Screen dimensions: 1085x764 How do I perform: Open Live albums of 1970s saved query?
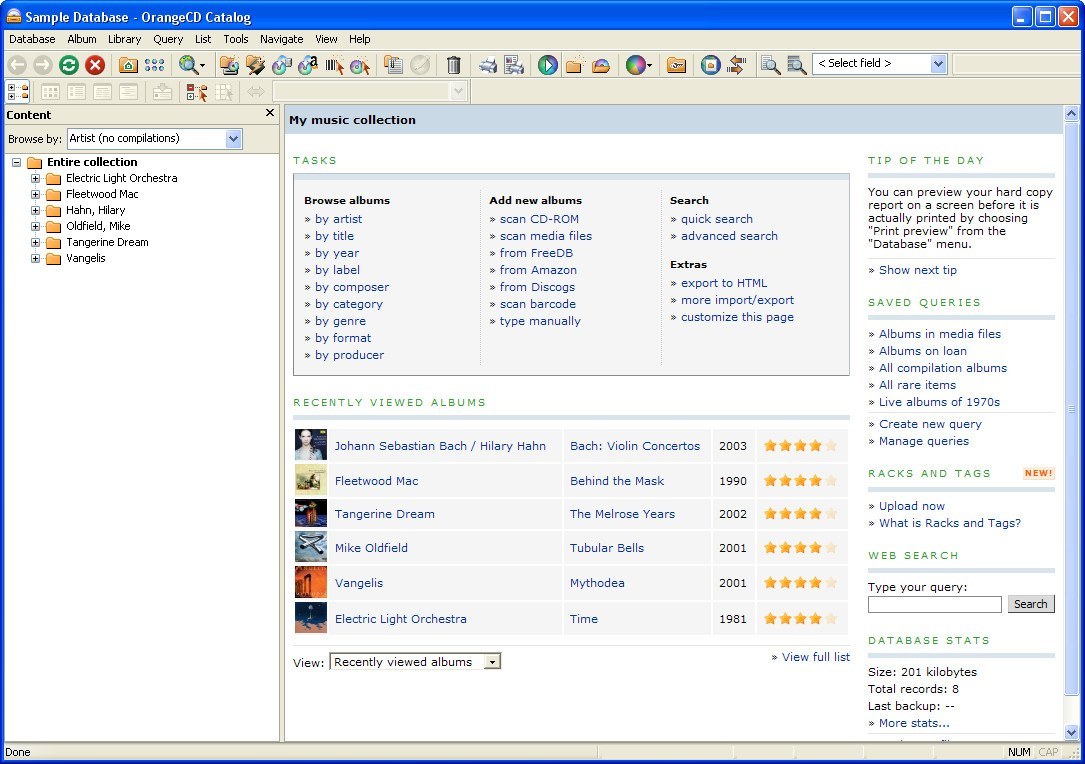939,402
